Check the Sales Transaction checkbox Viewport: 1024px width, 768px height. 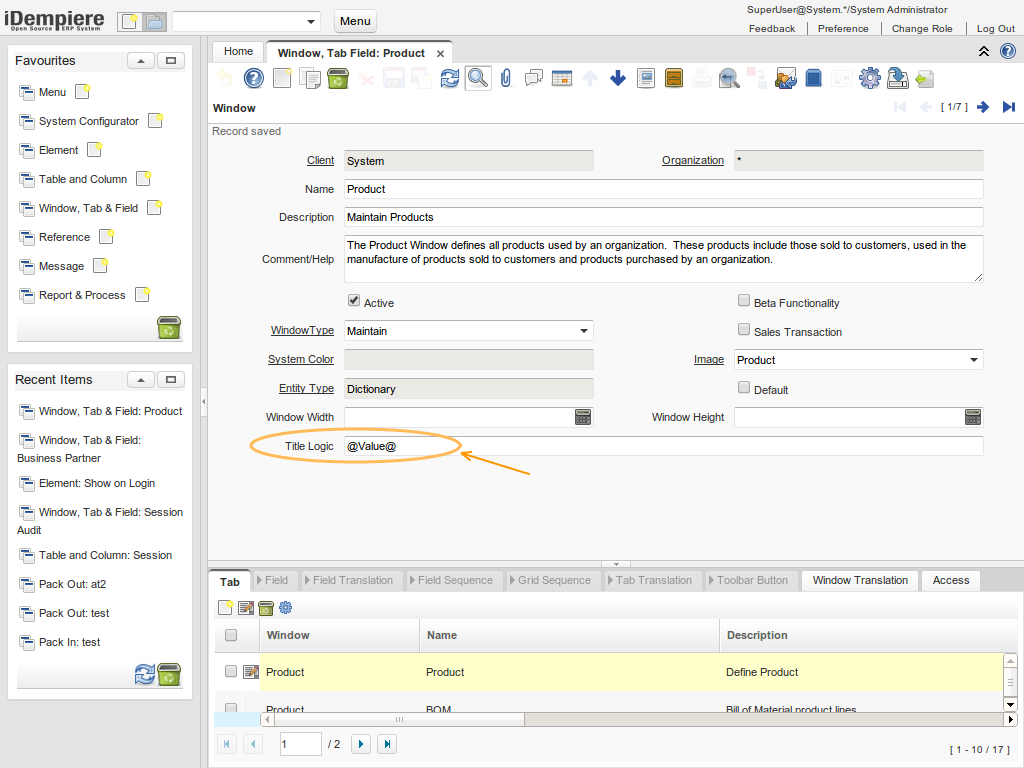(x=744, y=330)
